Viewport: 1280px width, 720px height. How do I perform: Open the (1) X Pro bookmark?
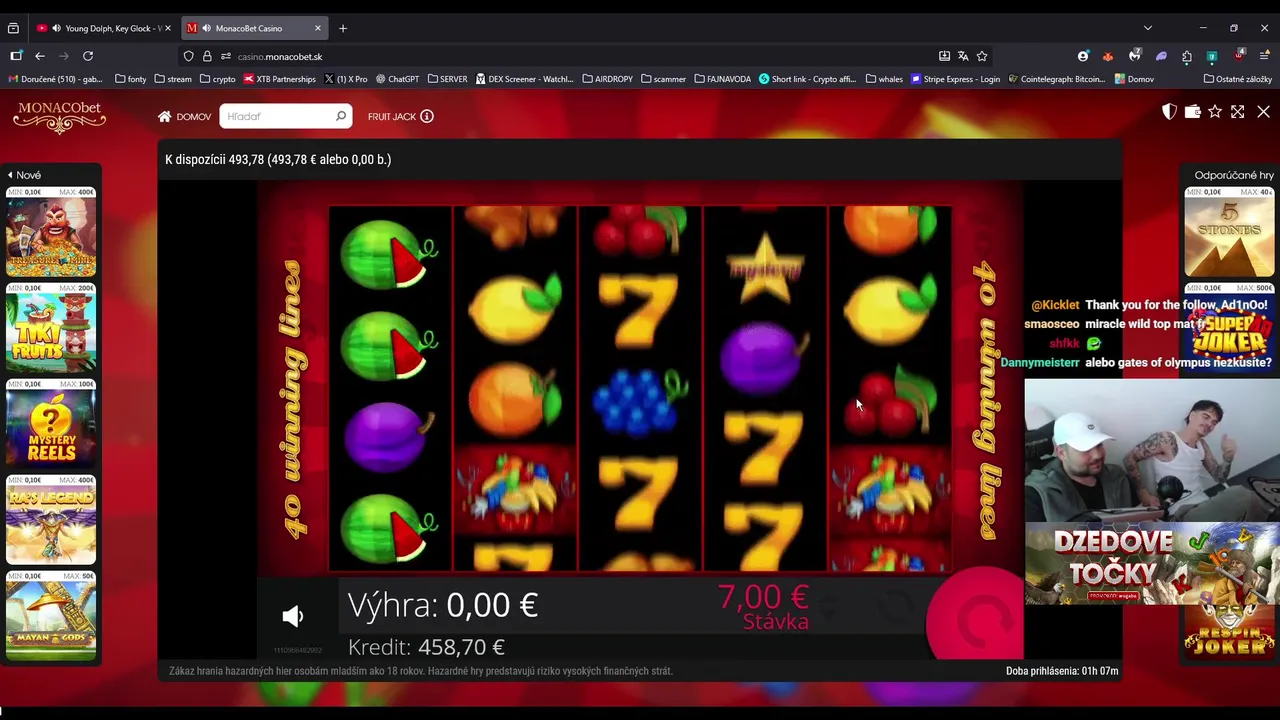pos(346,79)
